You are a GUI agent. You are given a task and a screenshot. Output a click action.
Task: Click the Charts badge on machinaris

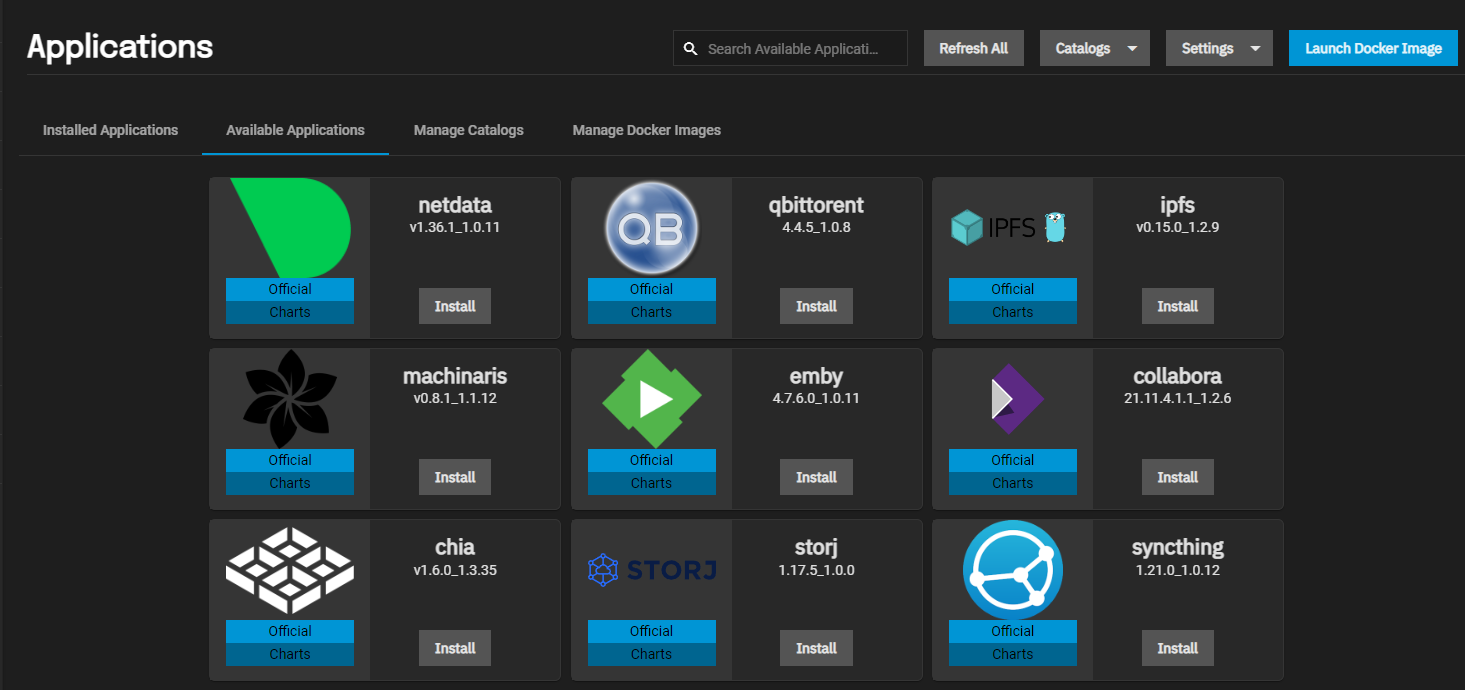point(290,483)
